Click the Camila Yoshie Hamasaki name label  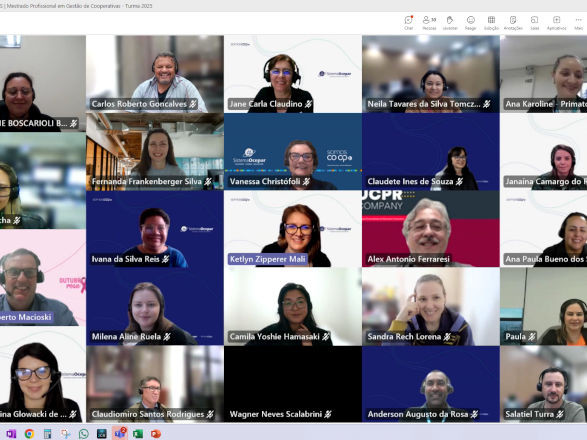click(275, 337)
